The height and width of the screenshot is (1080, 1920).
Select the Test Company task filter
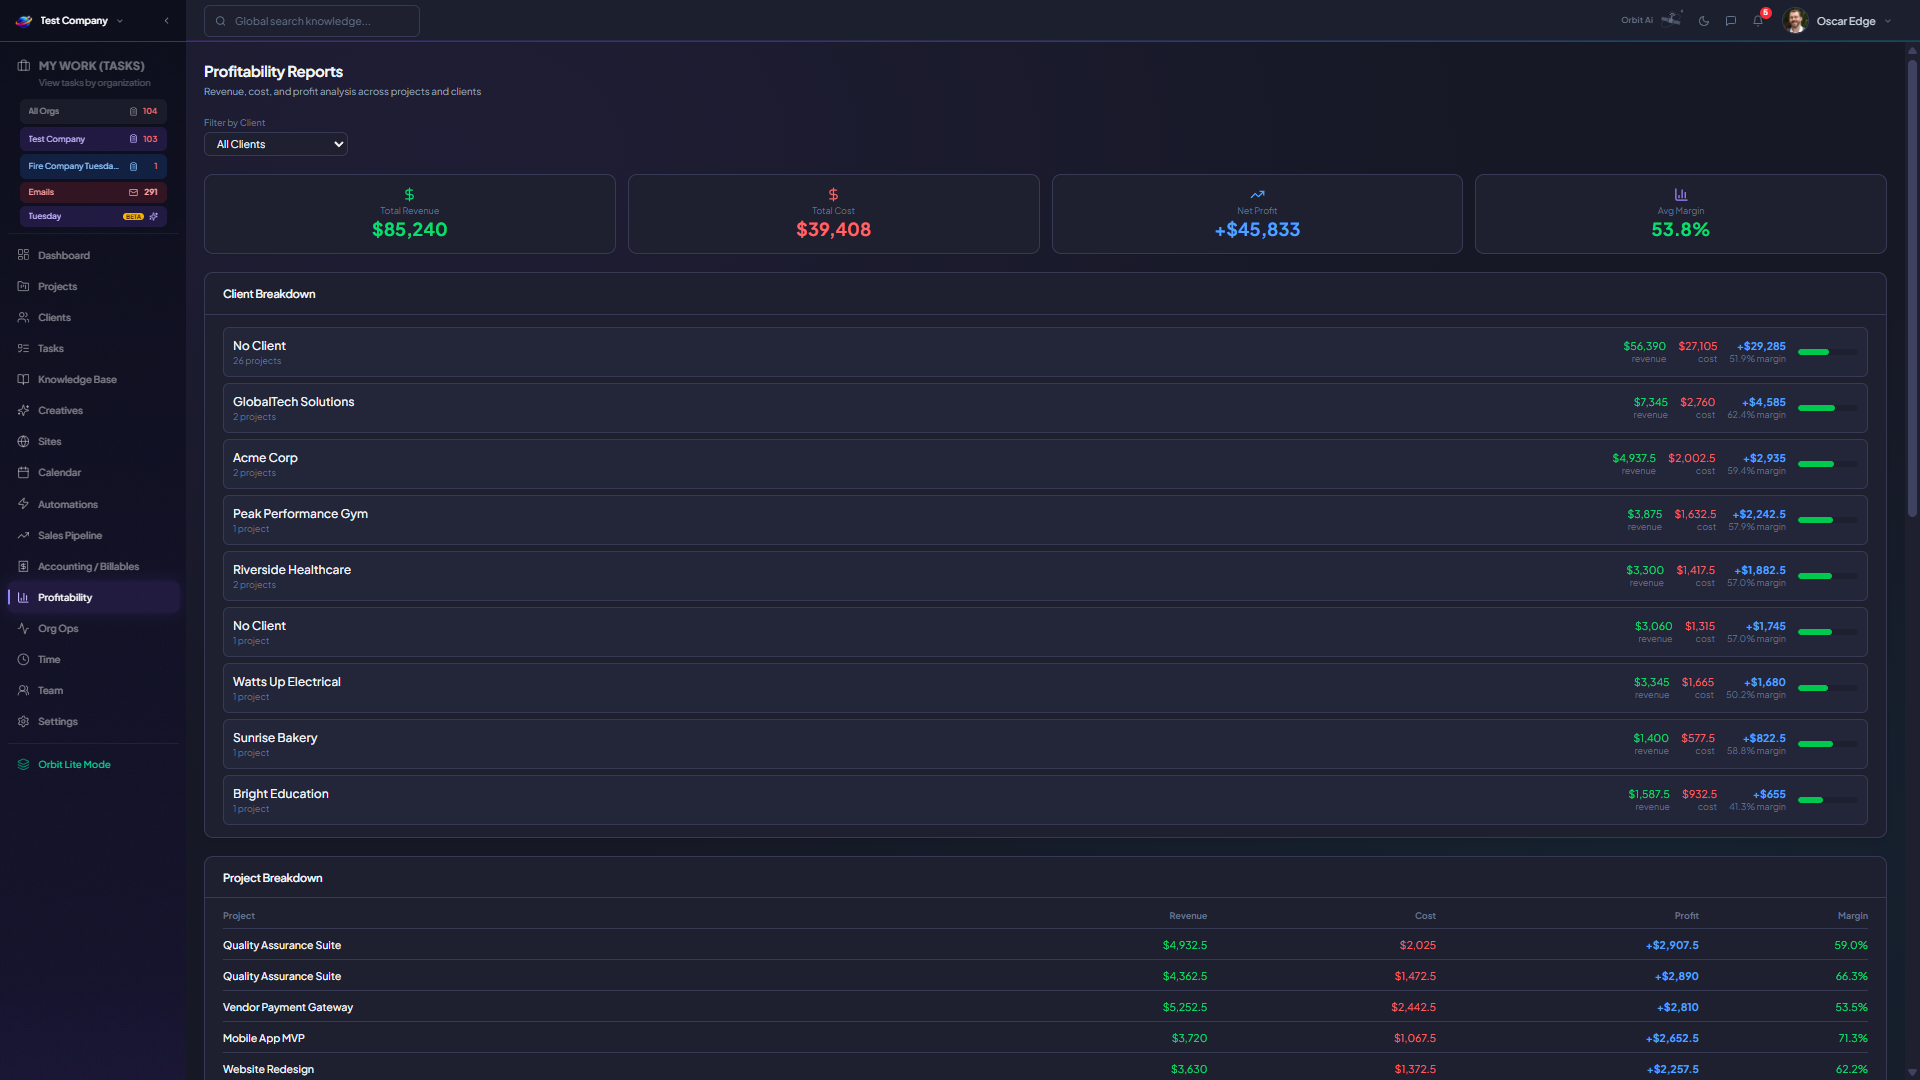point(93,139)
